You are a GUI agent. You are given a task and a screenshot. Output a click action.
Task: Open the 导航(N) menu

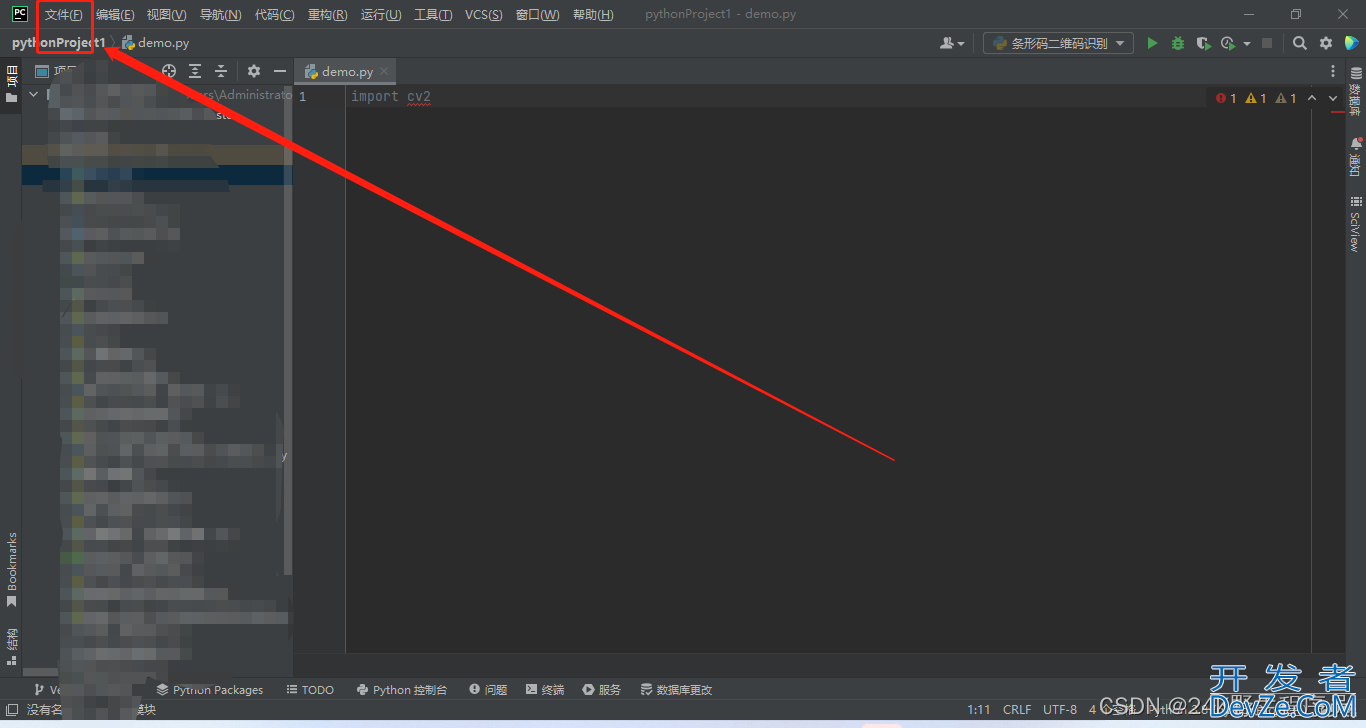220,15
